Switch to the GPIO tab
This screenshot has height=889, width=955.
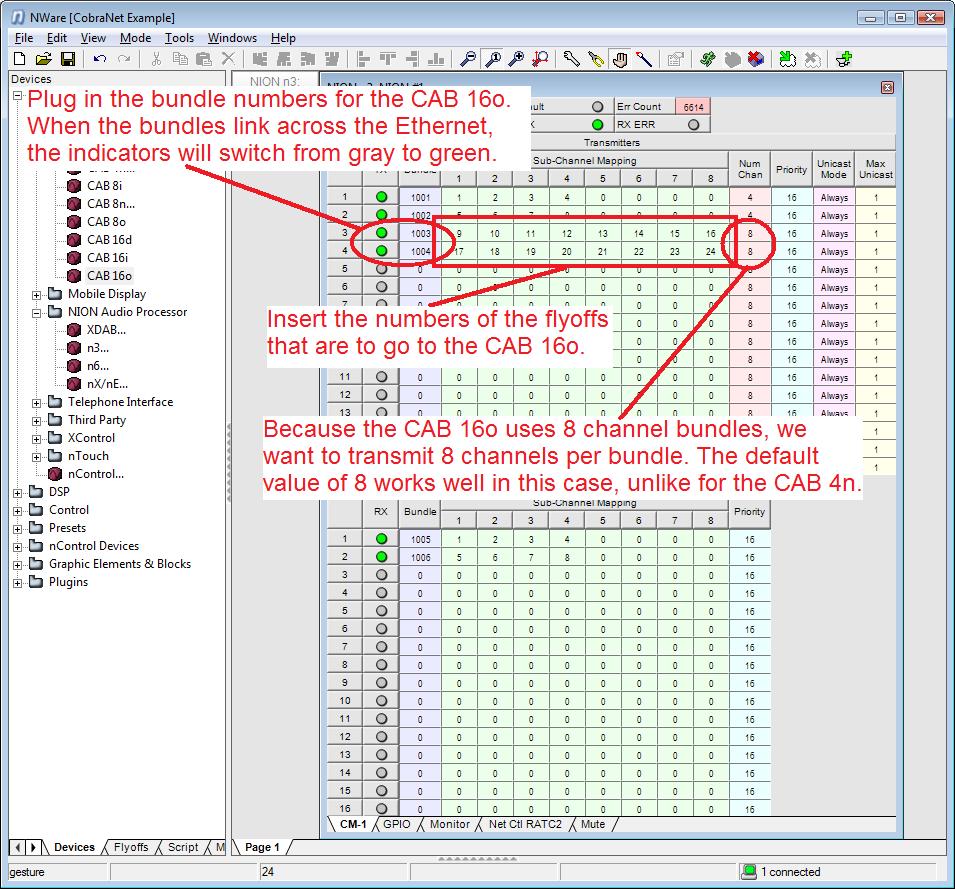point(396,825)
